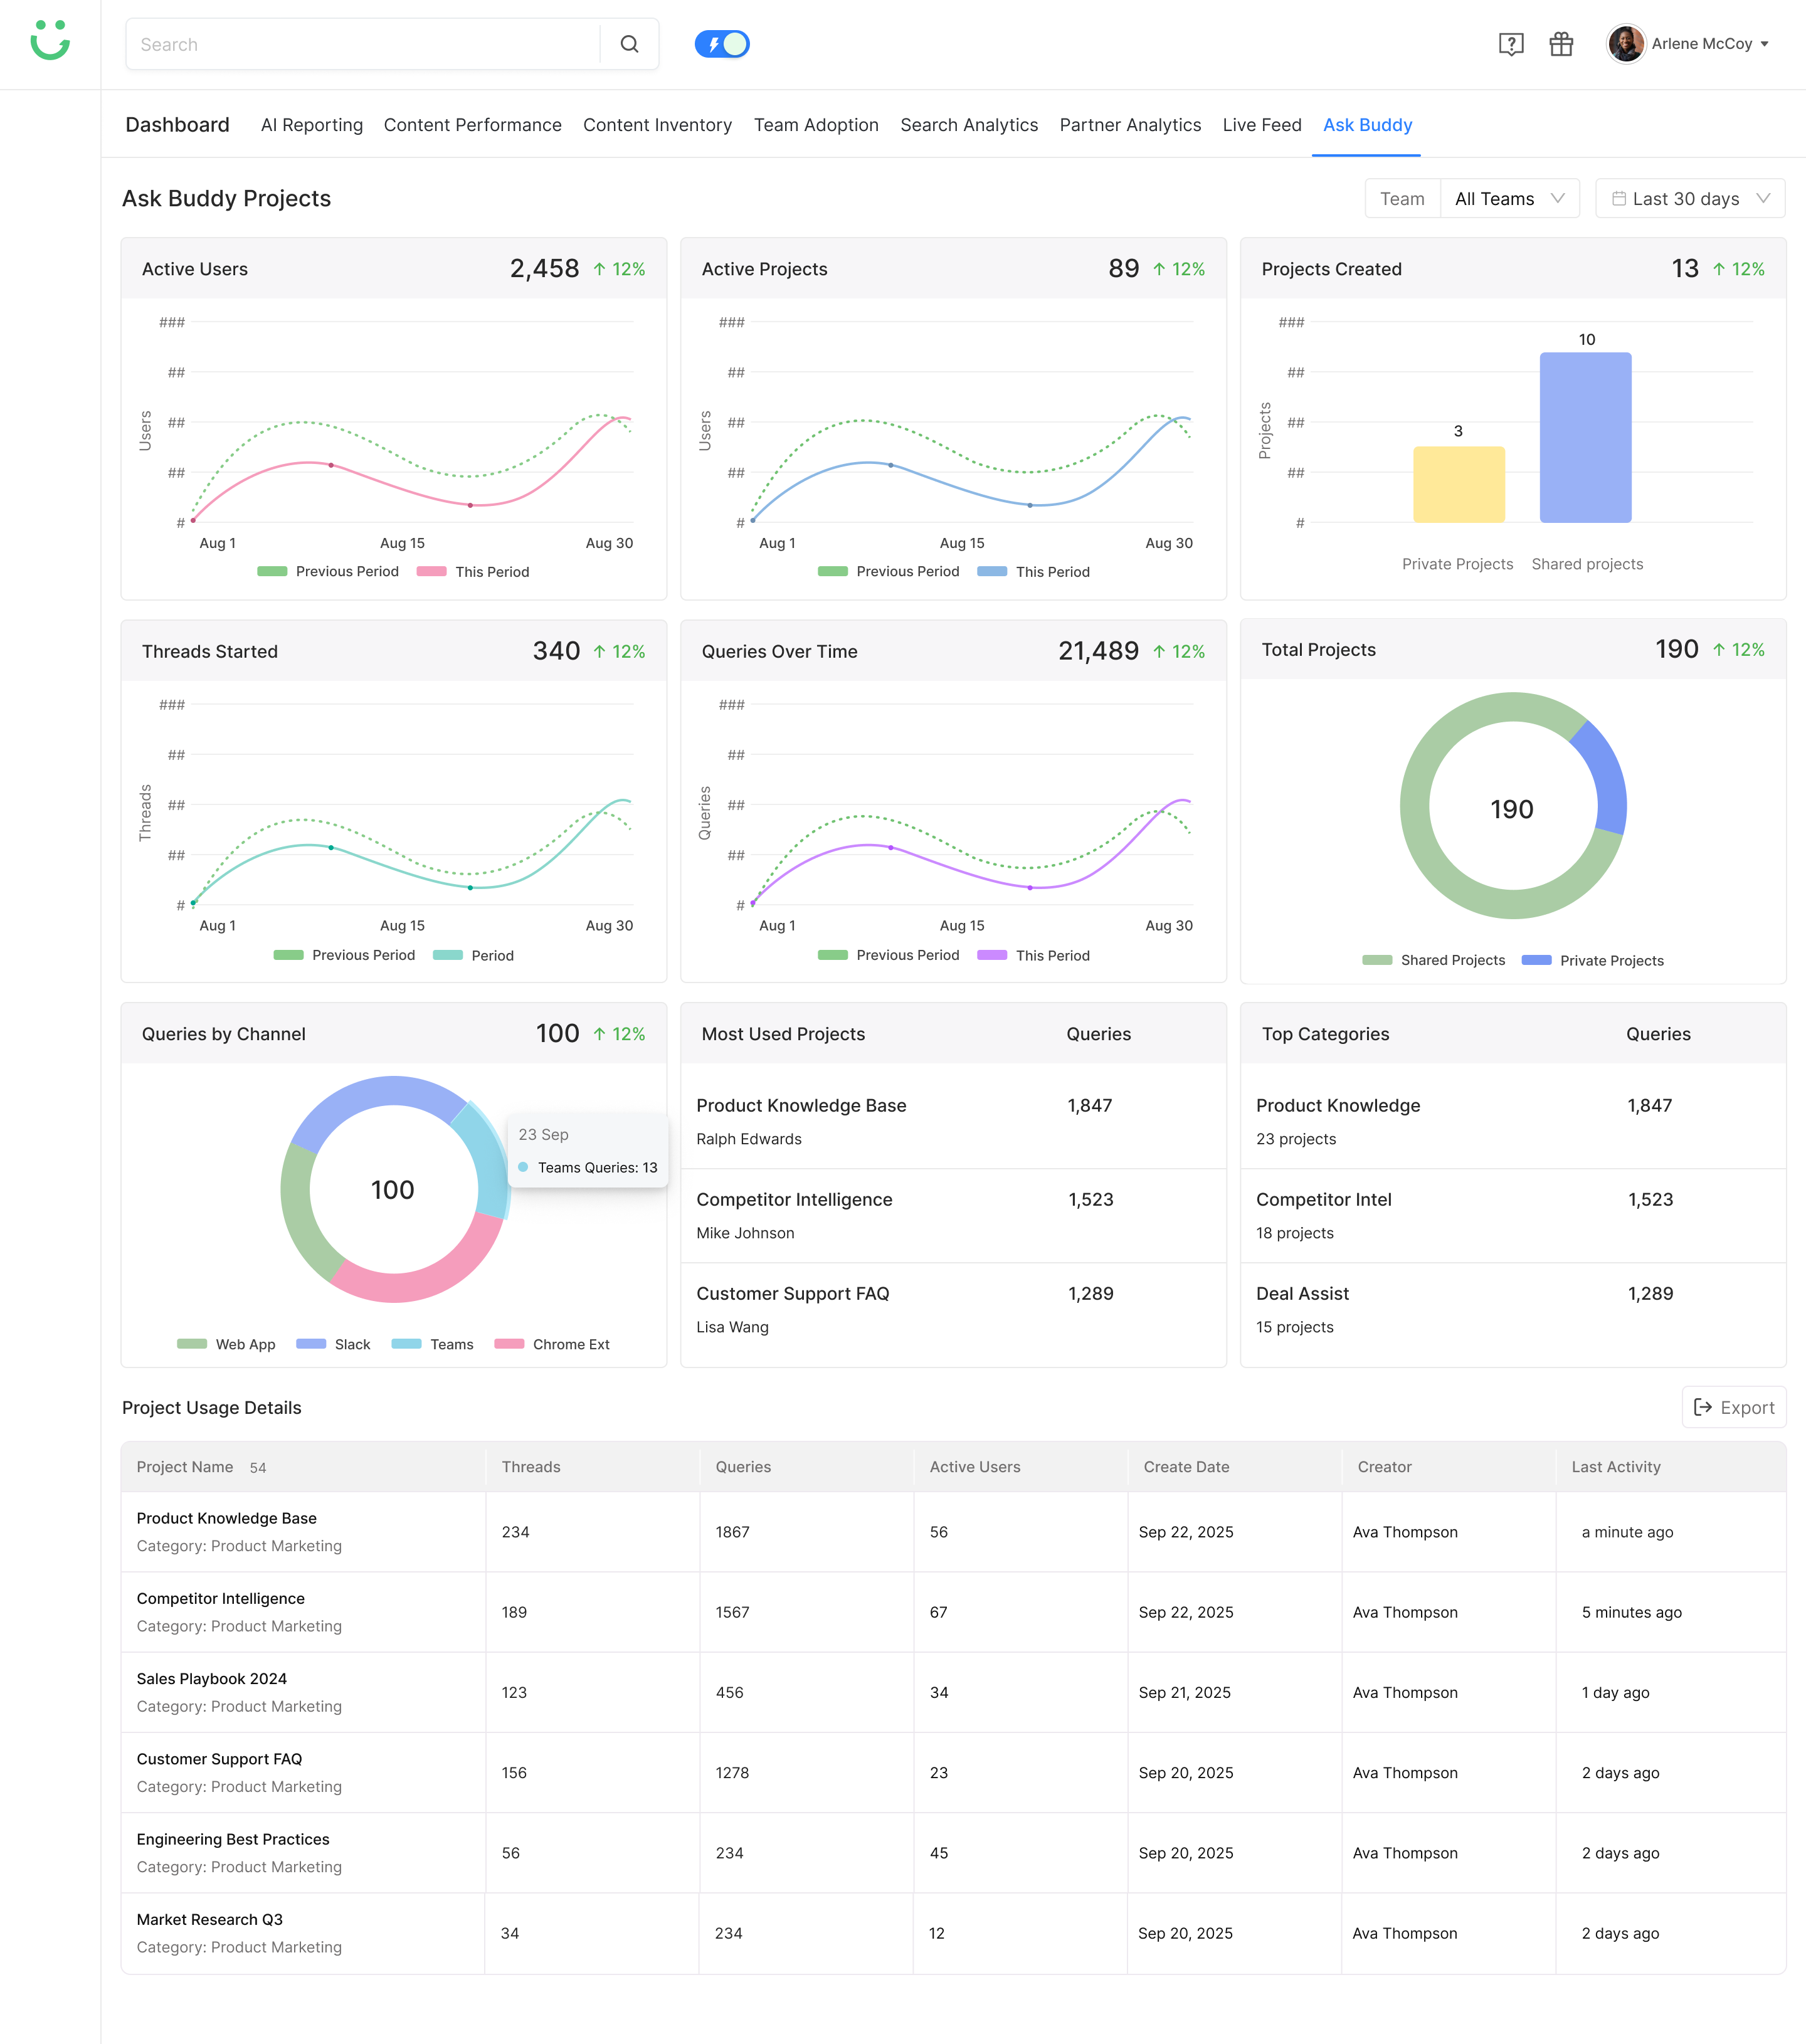Click Competitor Intel category row

1513,1215
